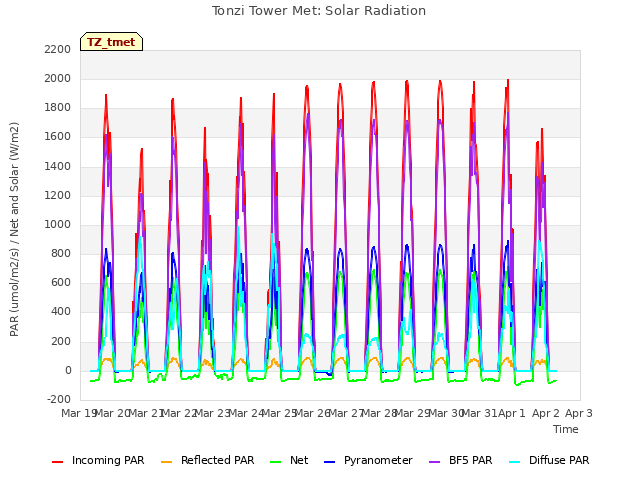Click the Time x-axis title
This screenshot has width=640, height=480.
tap(566, 429)
